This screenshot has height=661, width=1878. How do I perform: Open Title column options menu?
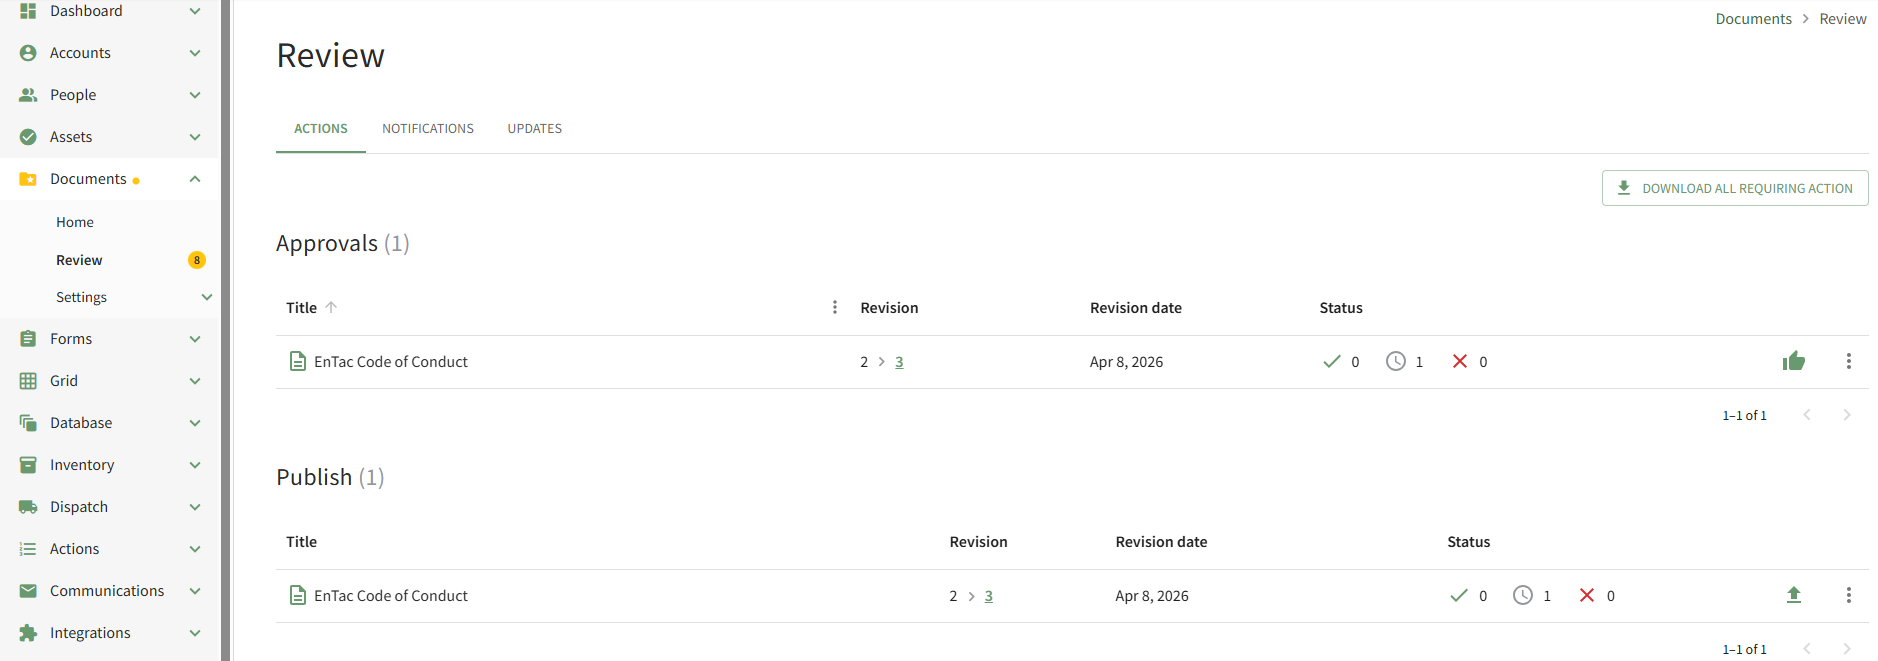click(x=835, y=307)
